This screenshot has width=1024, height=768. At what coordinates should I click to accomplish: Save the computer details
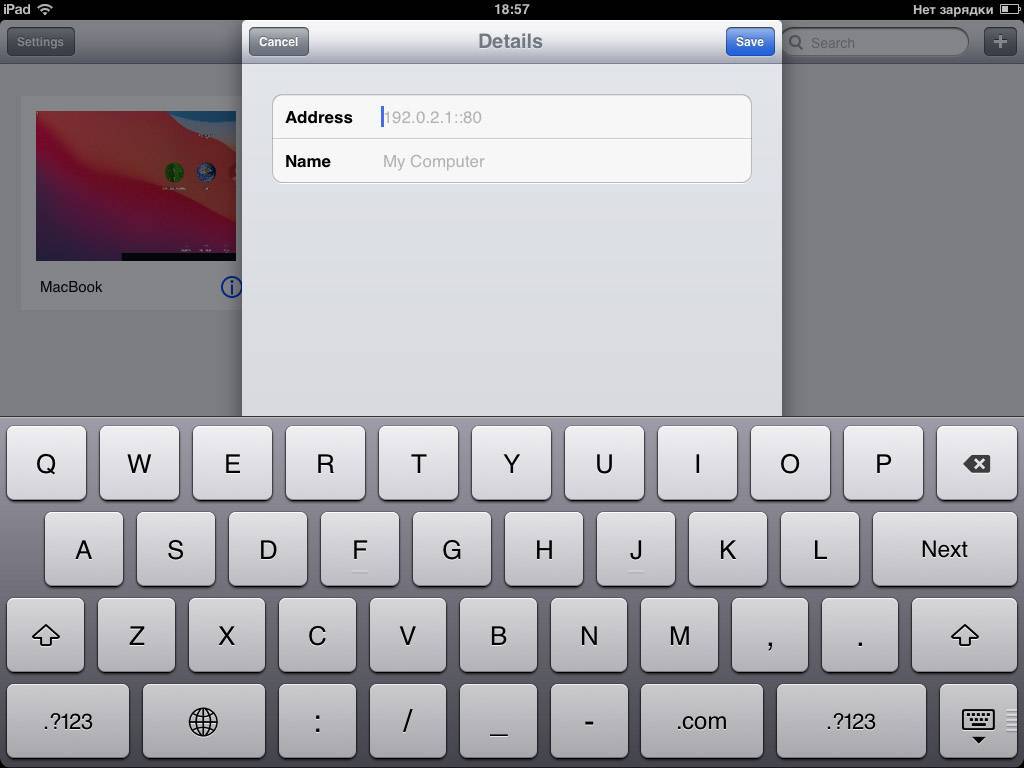tap(750, 42)
